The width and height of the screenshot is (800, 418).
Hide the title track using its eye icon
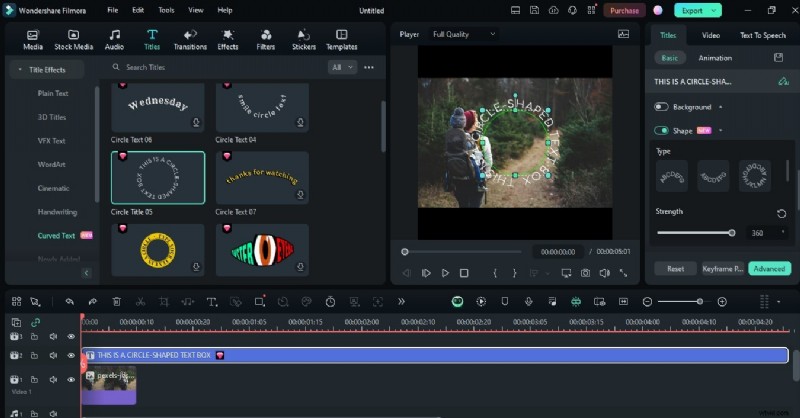[71, 355]
